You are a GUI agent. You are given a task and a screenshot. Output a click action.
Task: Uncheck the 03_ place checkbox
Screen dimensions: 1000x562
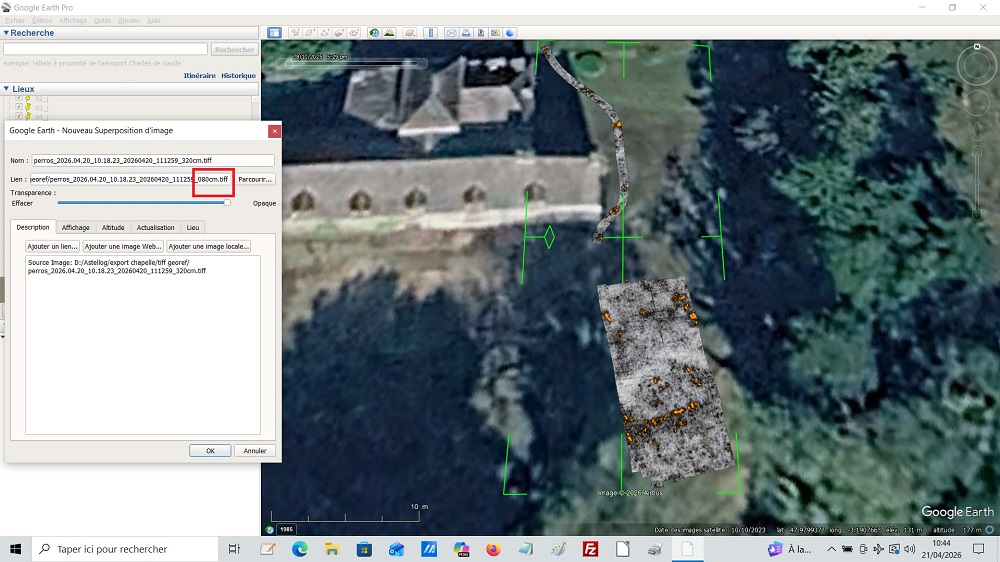click(x=18, y=107)
